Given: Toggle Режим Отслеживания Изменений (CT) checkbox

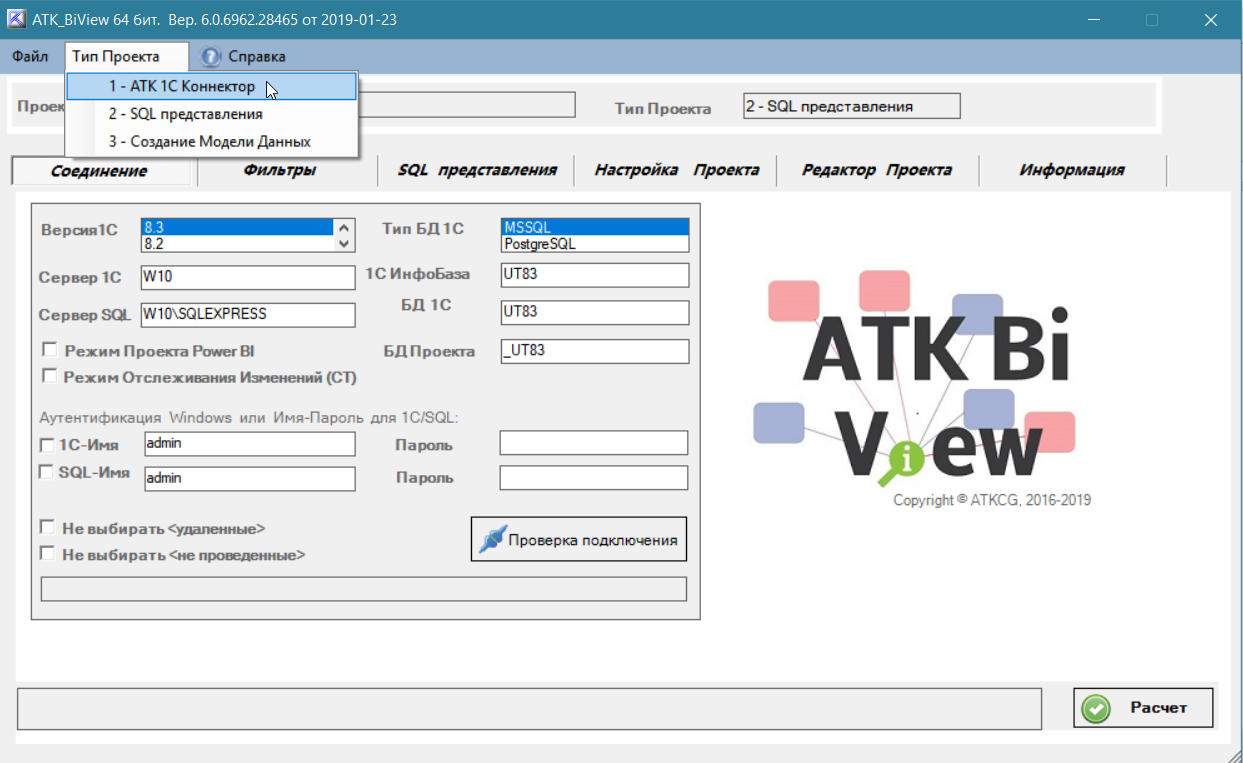Looking at the screenshot, I should pos(49,377).
